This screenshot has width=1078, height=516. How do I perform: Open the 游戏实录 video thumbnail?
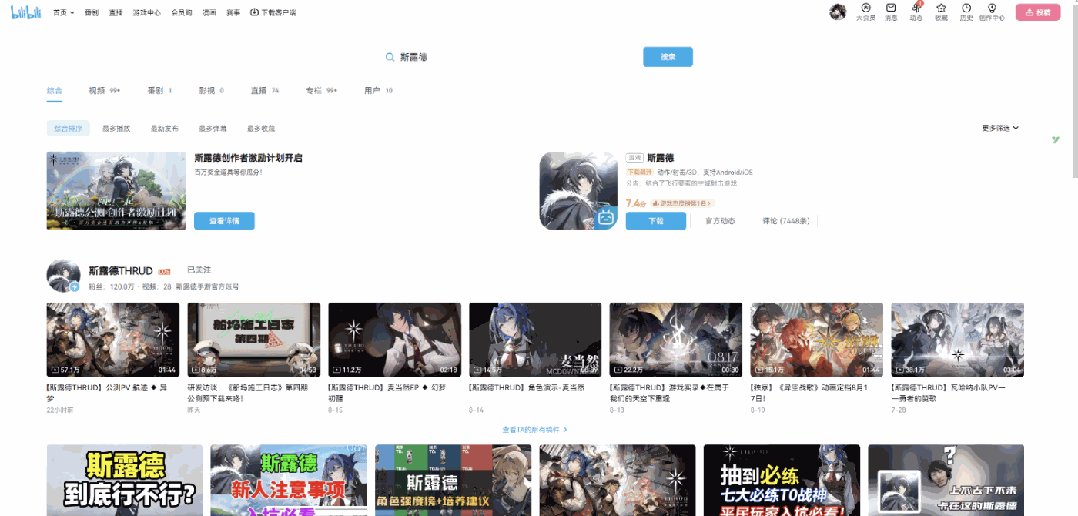[x=676, y=340]
